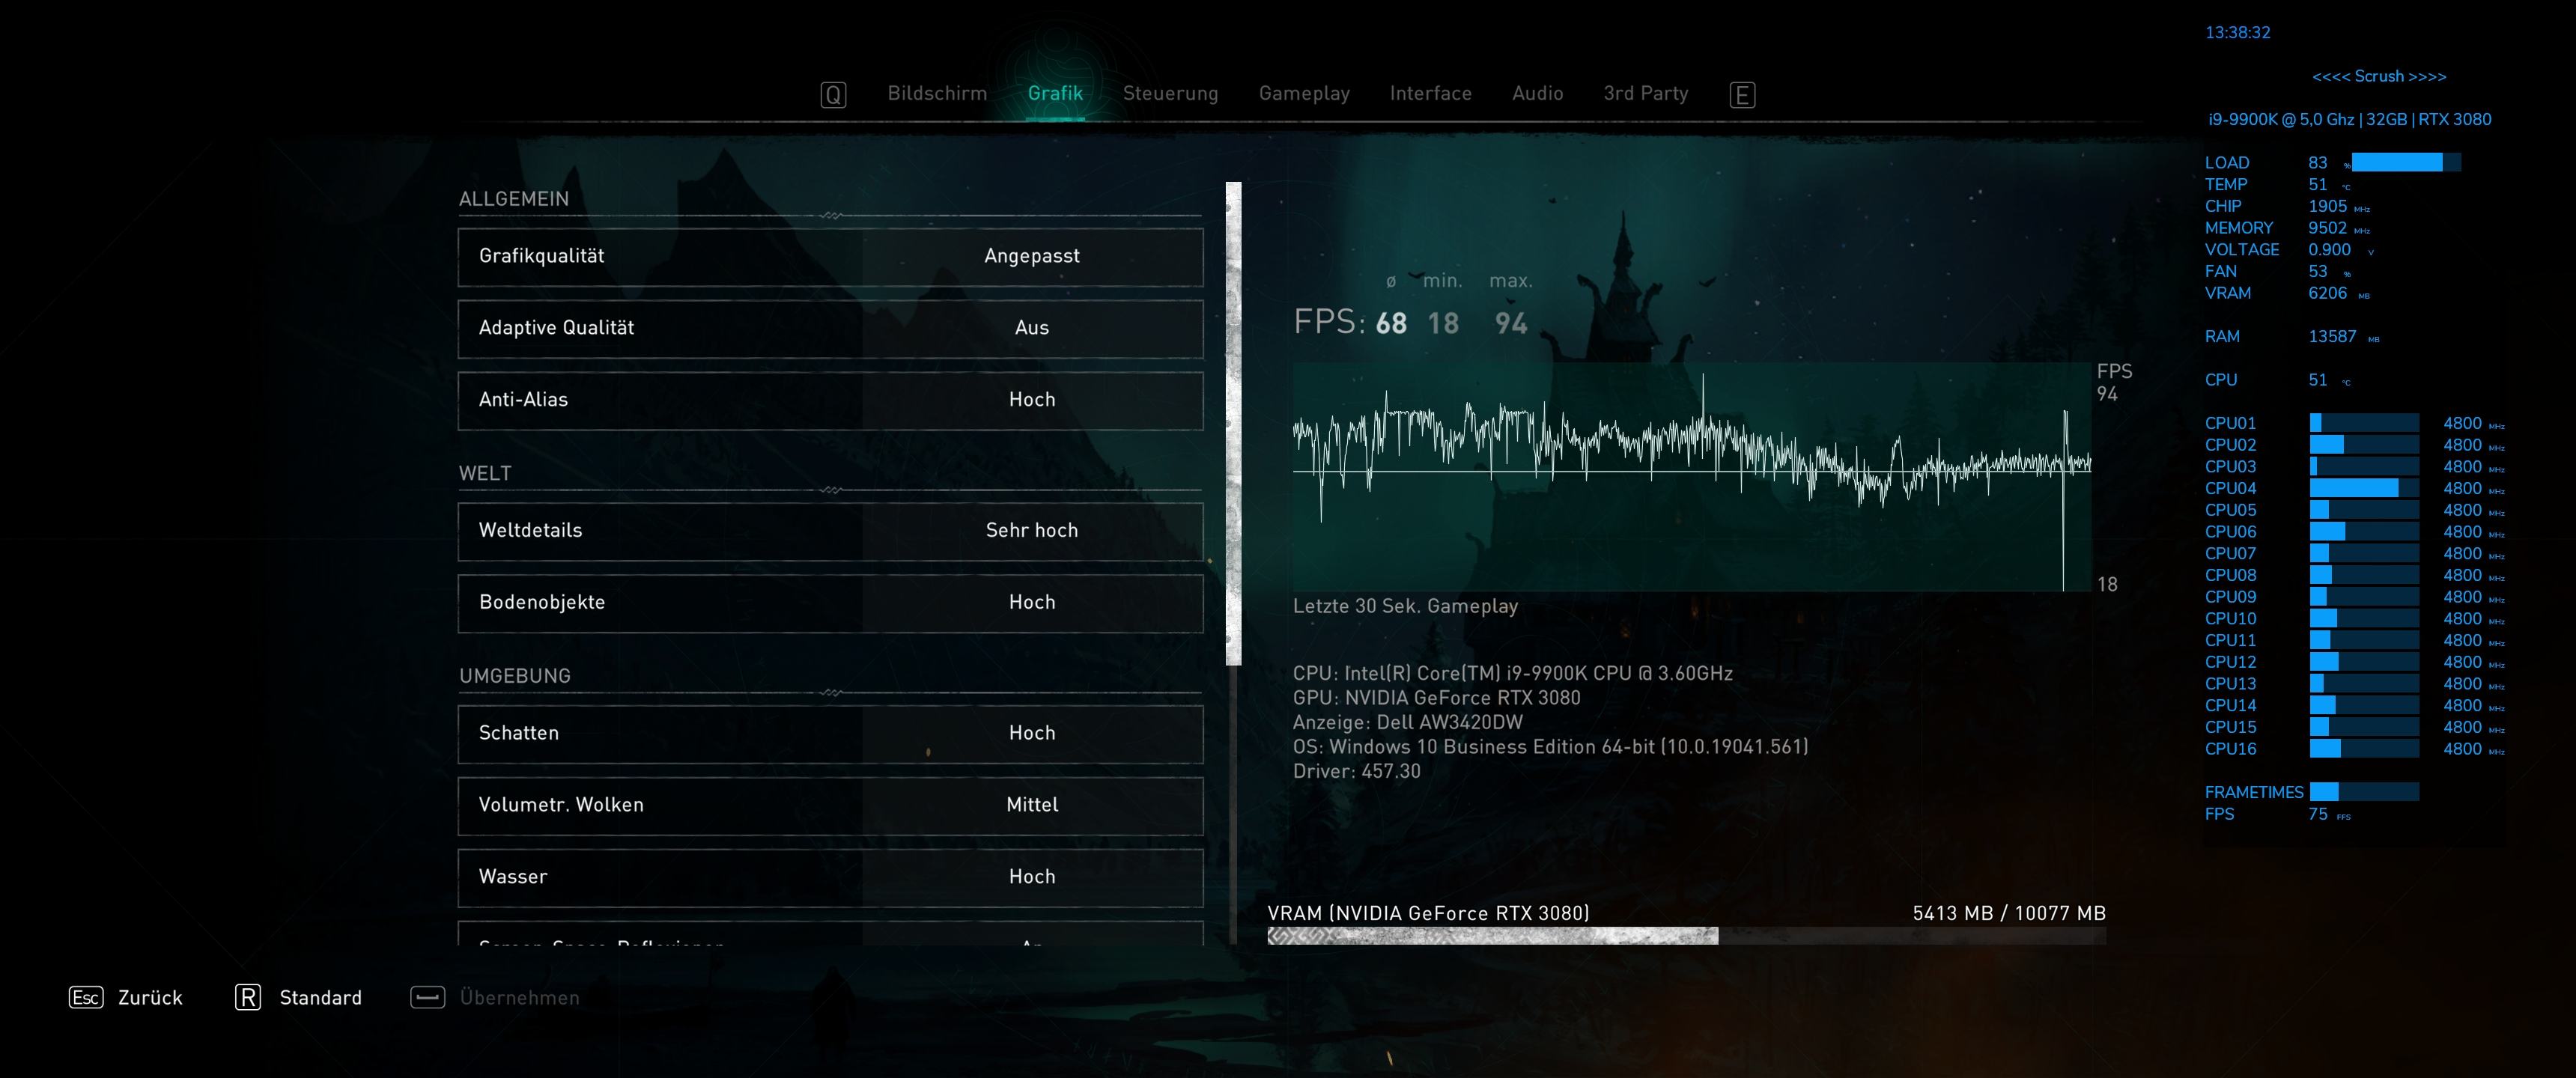Click the E next-tab key icon
The width and height of the screenshot is (2576, 1078).
(1742, 95)
